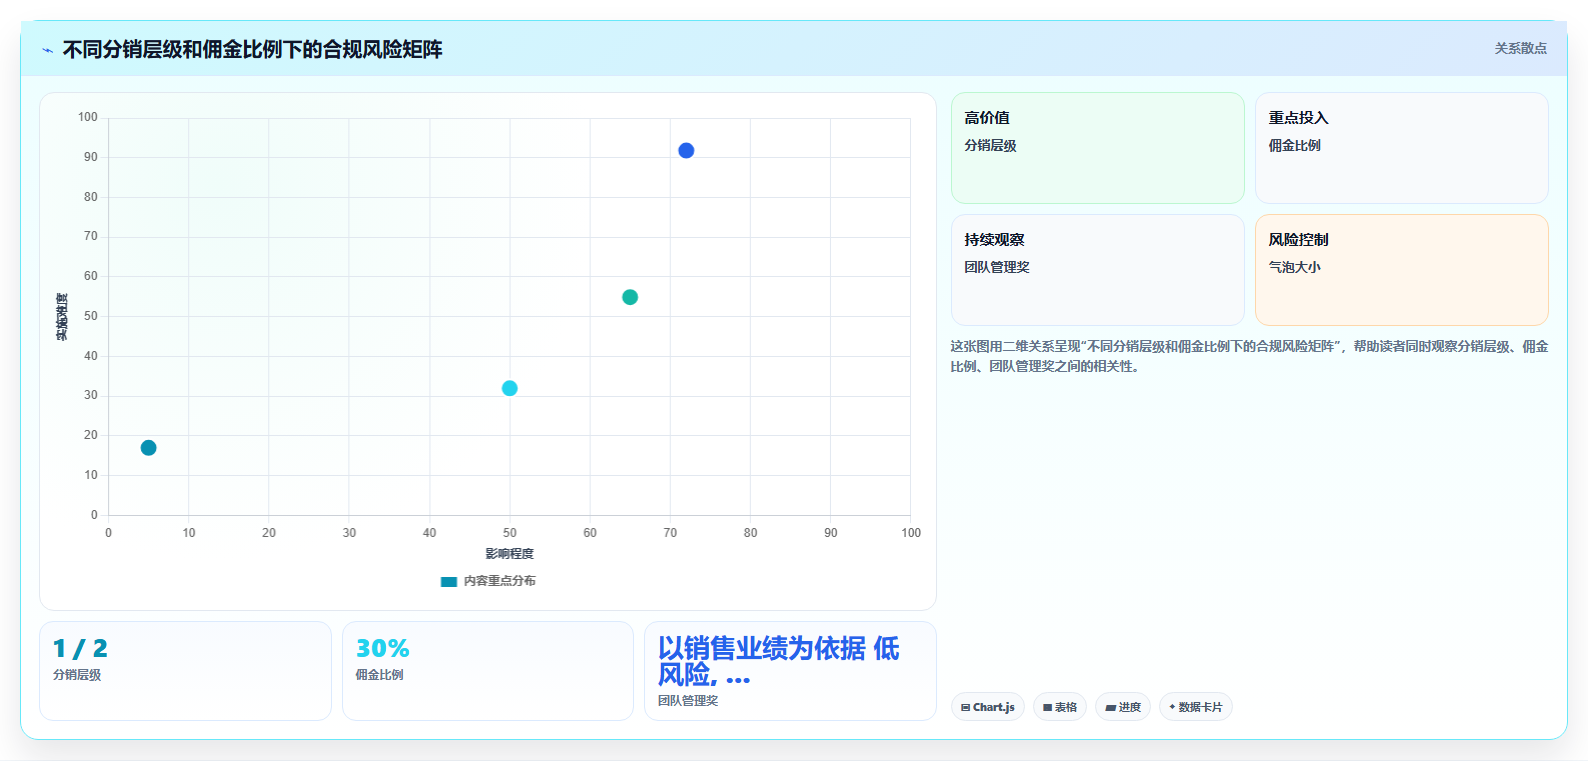Toggle the 内容重点分布 legend color box
The height and width of the screenshot is (761, 1588).
pyautogui.click(x=449, y=581)
